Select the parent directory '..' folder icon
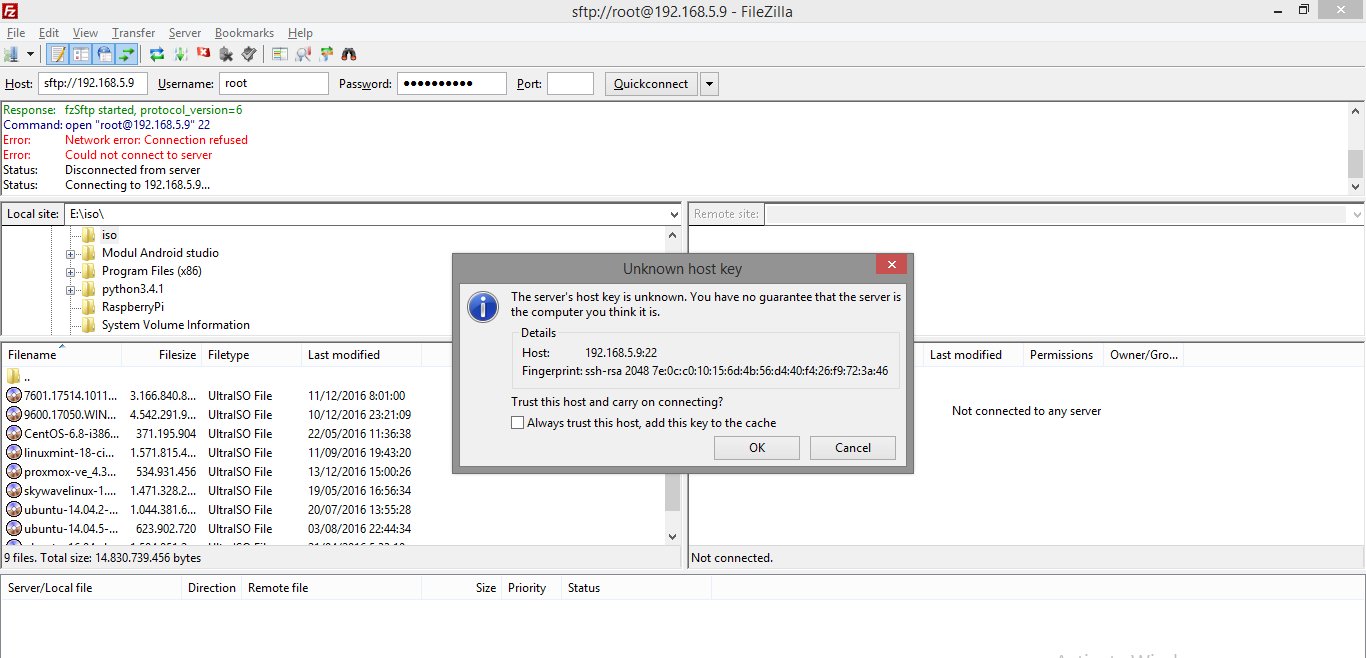Screen dimensions: 1366x658 tap(14, 377)
